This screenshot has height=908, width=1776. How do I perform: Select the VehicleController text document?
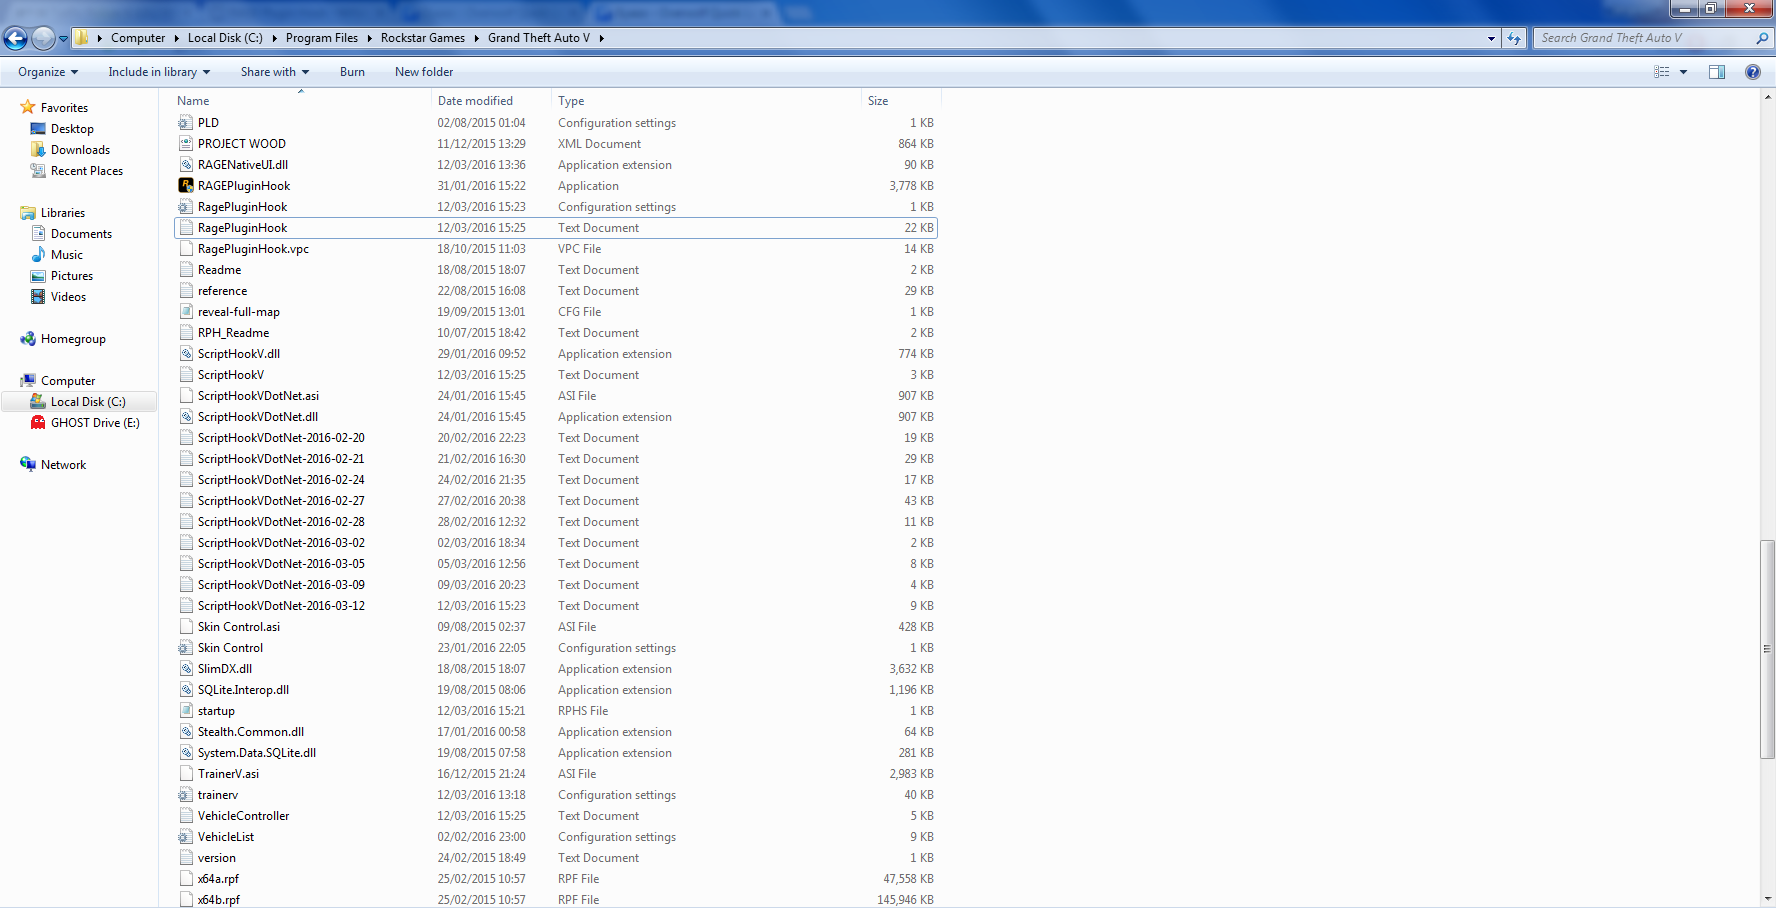coord(555,816)
